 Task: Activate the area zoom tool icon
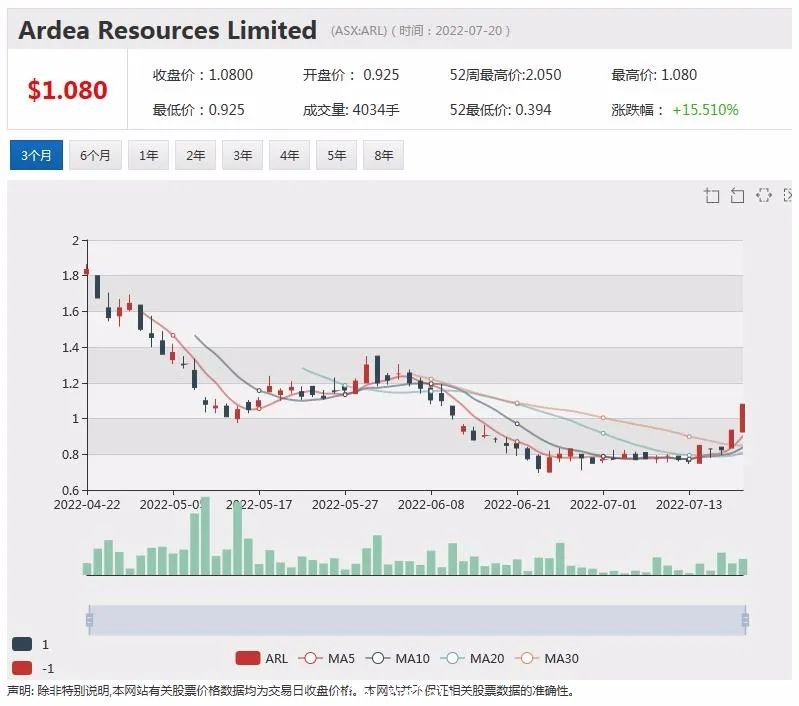[712, 195]
